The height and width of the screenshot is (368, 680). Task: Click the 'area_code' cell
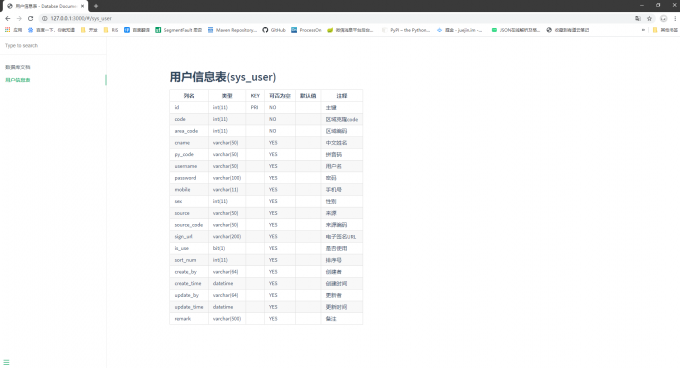click(189, 131)
